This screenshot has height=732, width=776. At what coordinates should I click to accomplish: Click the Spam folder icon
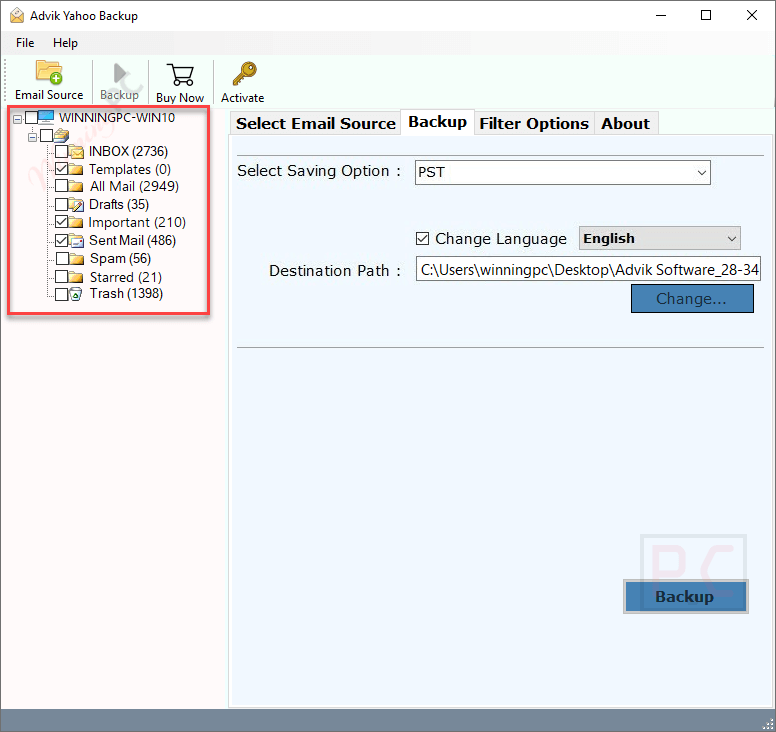(x=77, y=258)
